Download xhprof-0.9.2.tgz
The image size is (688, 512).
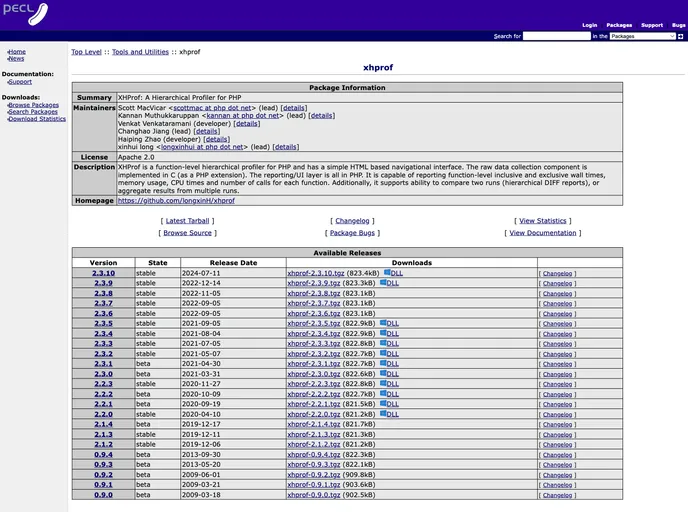pos(314,475)
